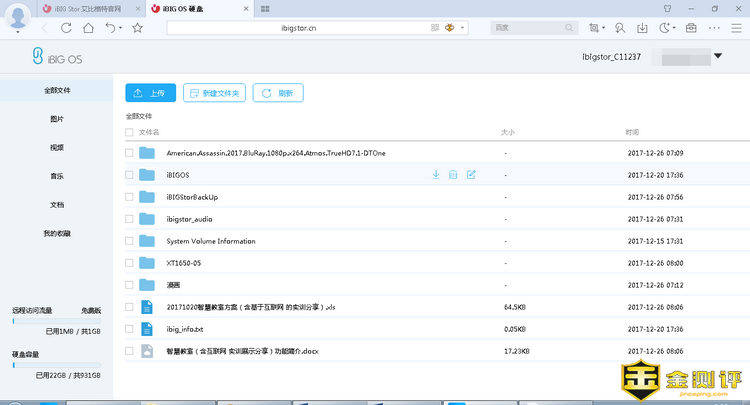
Task: Click the 硬盘容量 disk usage bar
Action: click(x=57, y=365)
